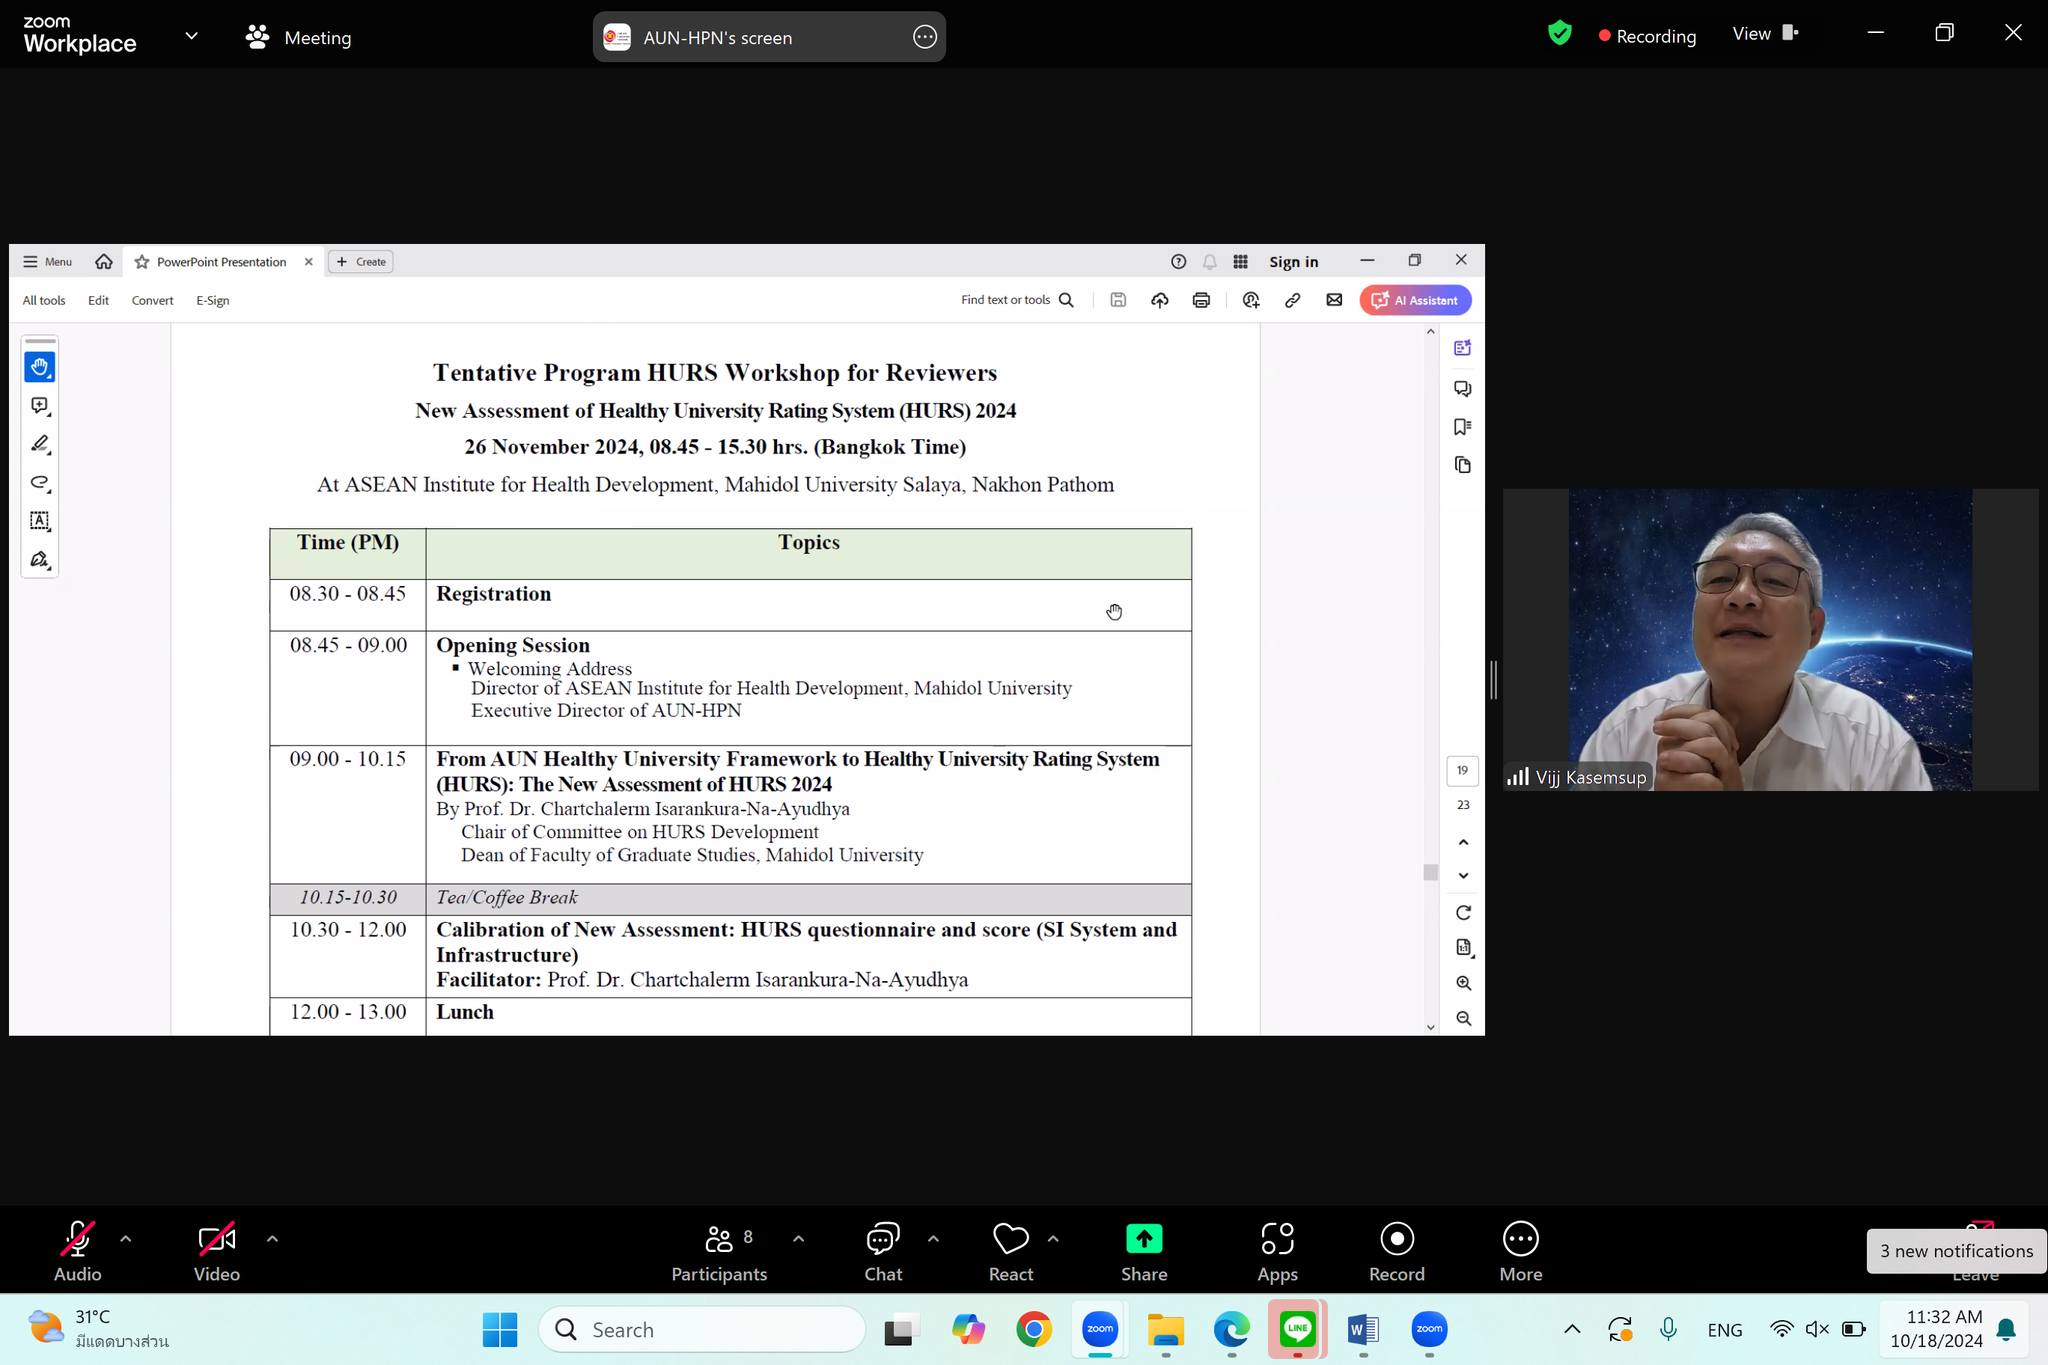
Task: Open Acrobat help question mark icon
Action: tap(1179, 262)
